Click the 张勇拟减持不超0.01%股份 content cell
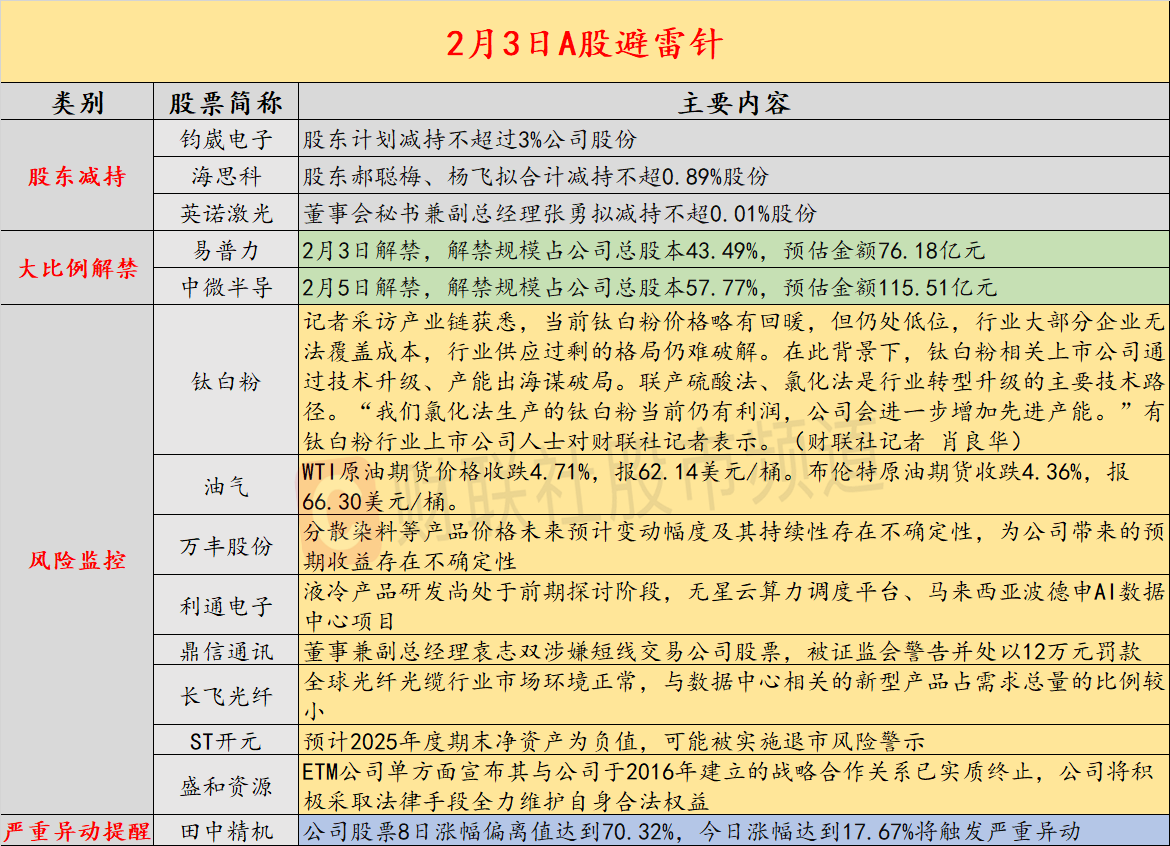1170x846 pixels. pos(734,213)
